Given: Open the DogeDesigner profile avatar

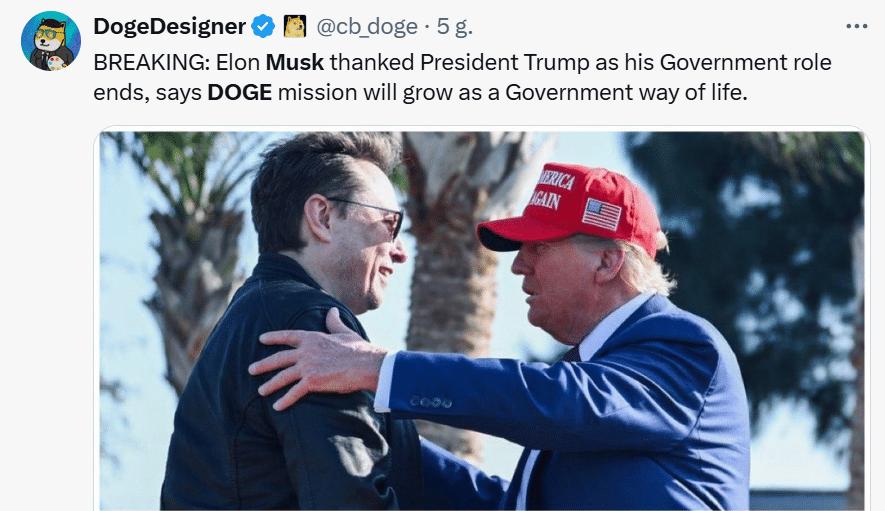Looking at the screenshot, I should click(51, 41).
